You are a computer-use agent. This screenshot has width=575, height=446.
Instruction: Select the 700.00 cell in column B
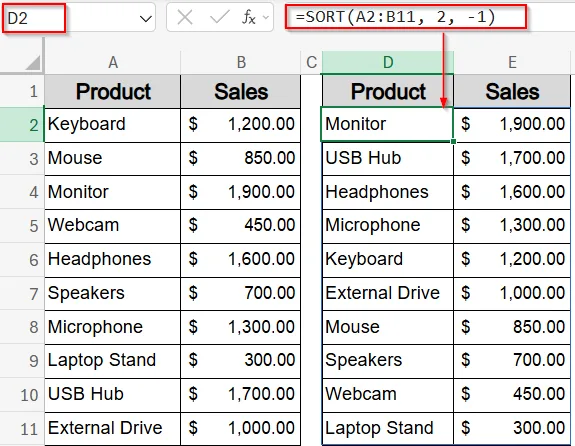coord(241,293)
